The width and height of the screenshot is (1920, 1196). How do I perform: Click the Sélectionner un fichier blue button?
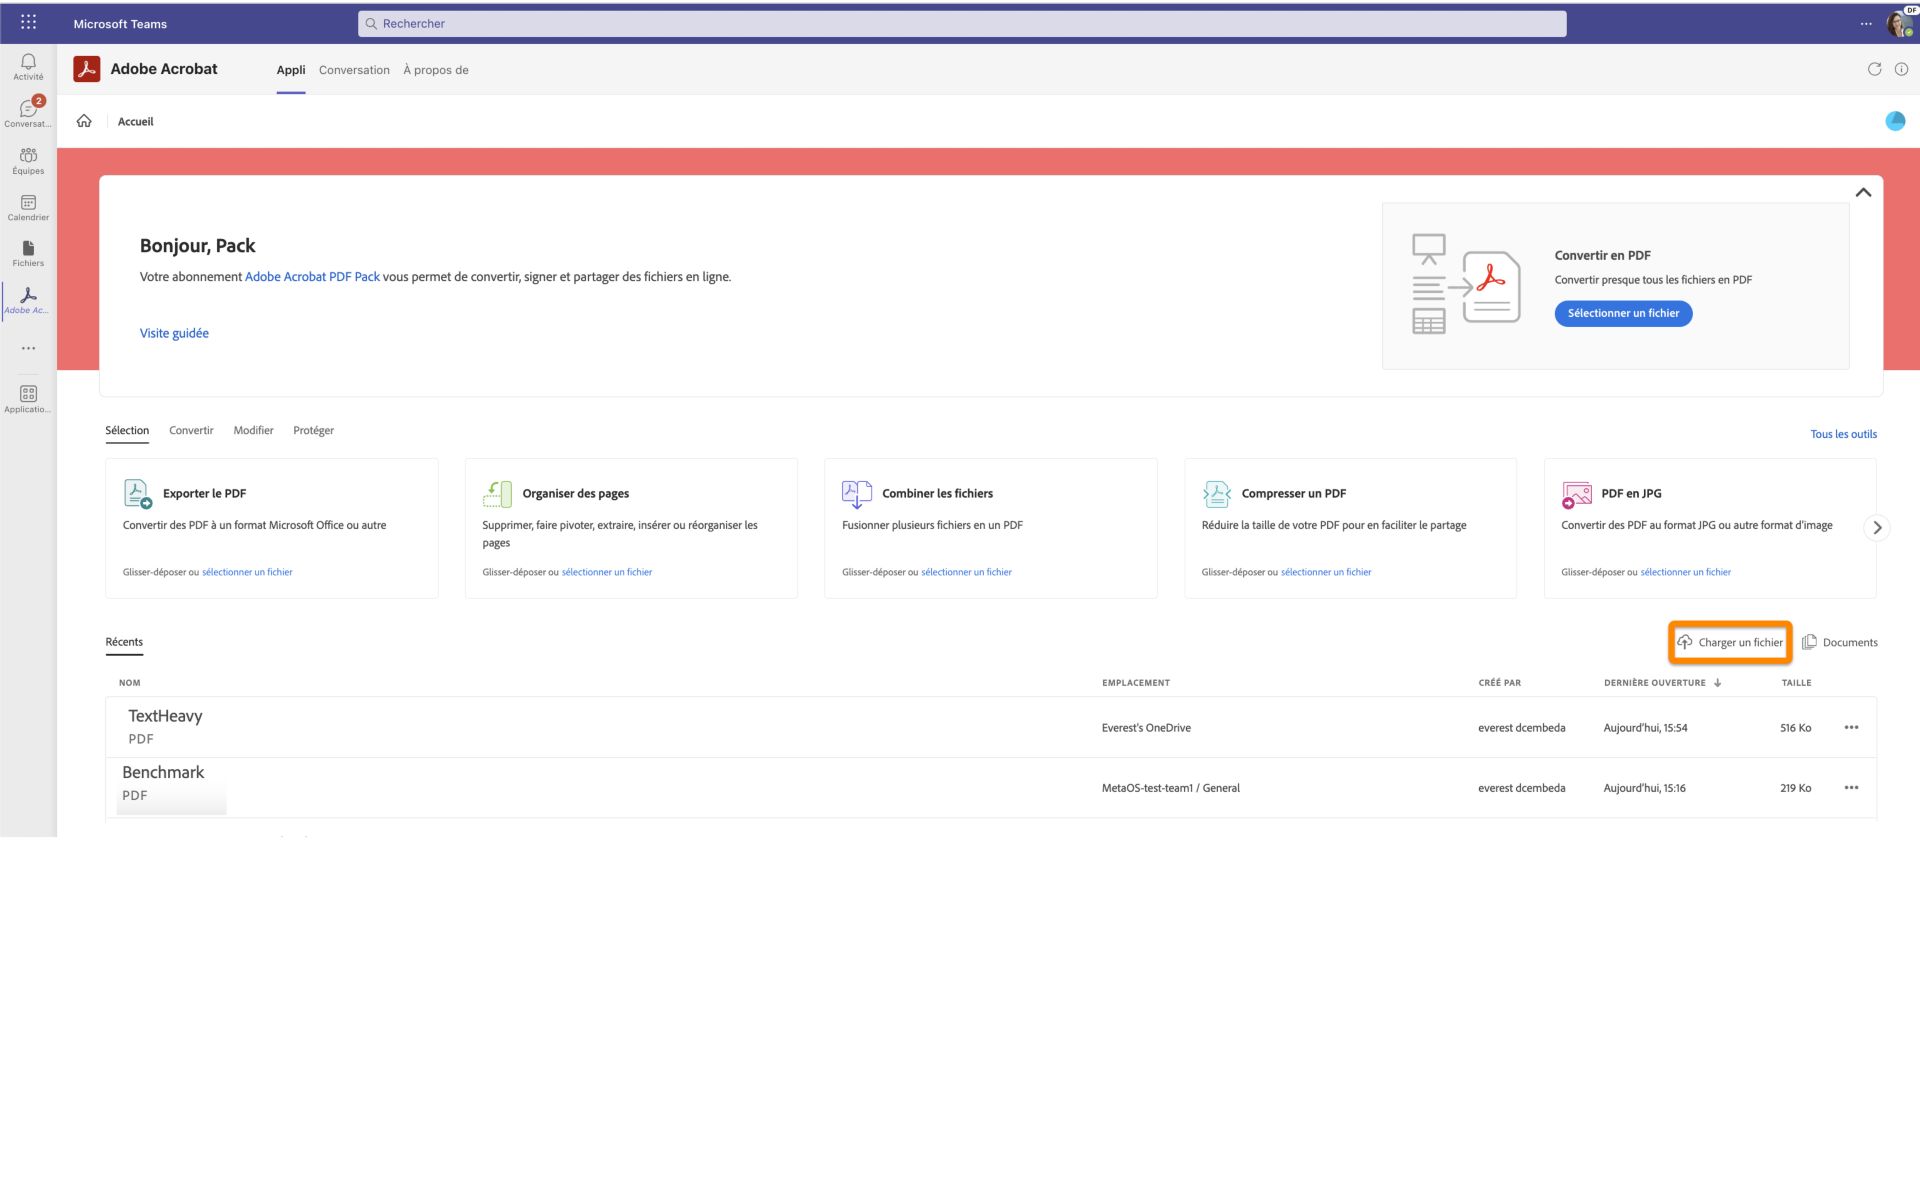tap(1623, 313)
